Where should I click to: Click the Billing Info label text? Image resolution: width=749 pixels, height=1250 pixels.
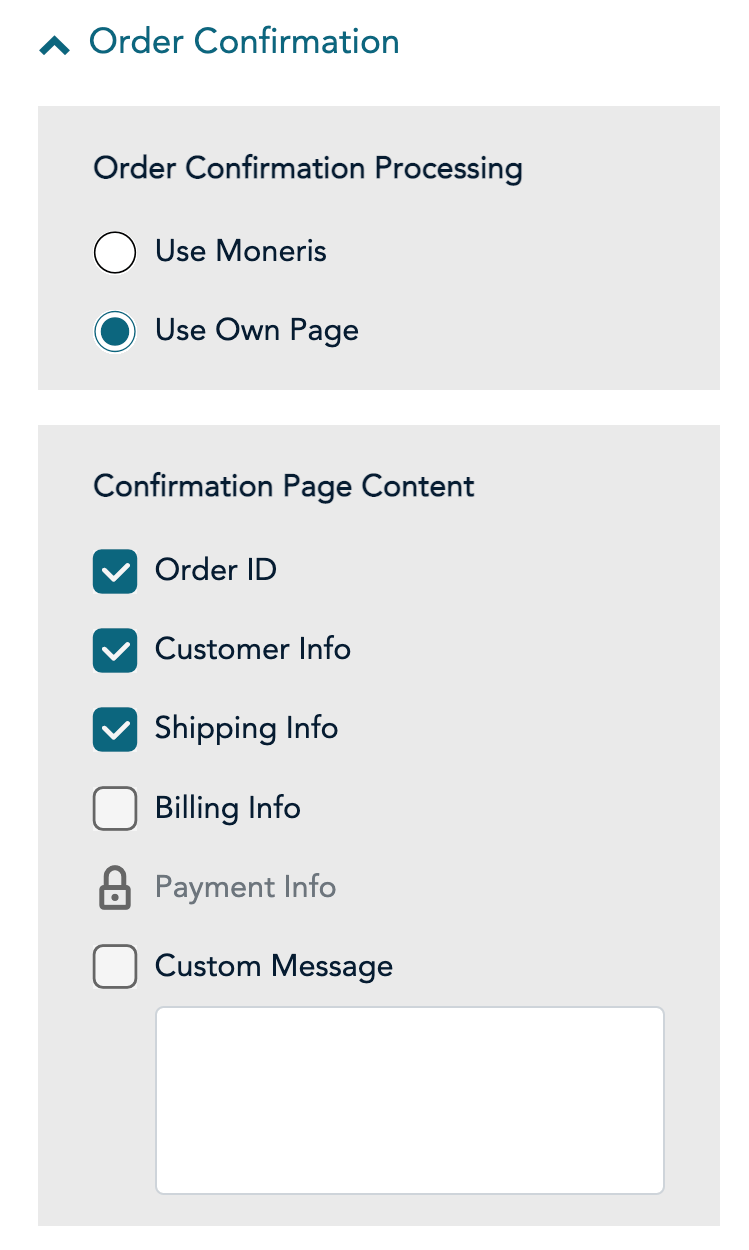[x=228, y=808]
